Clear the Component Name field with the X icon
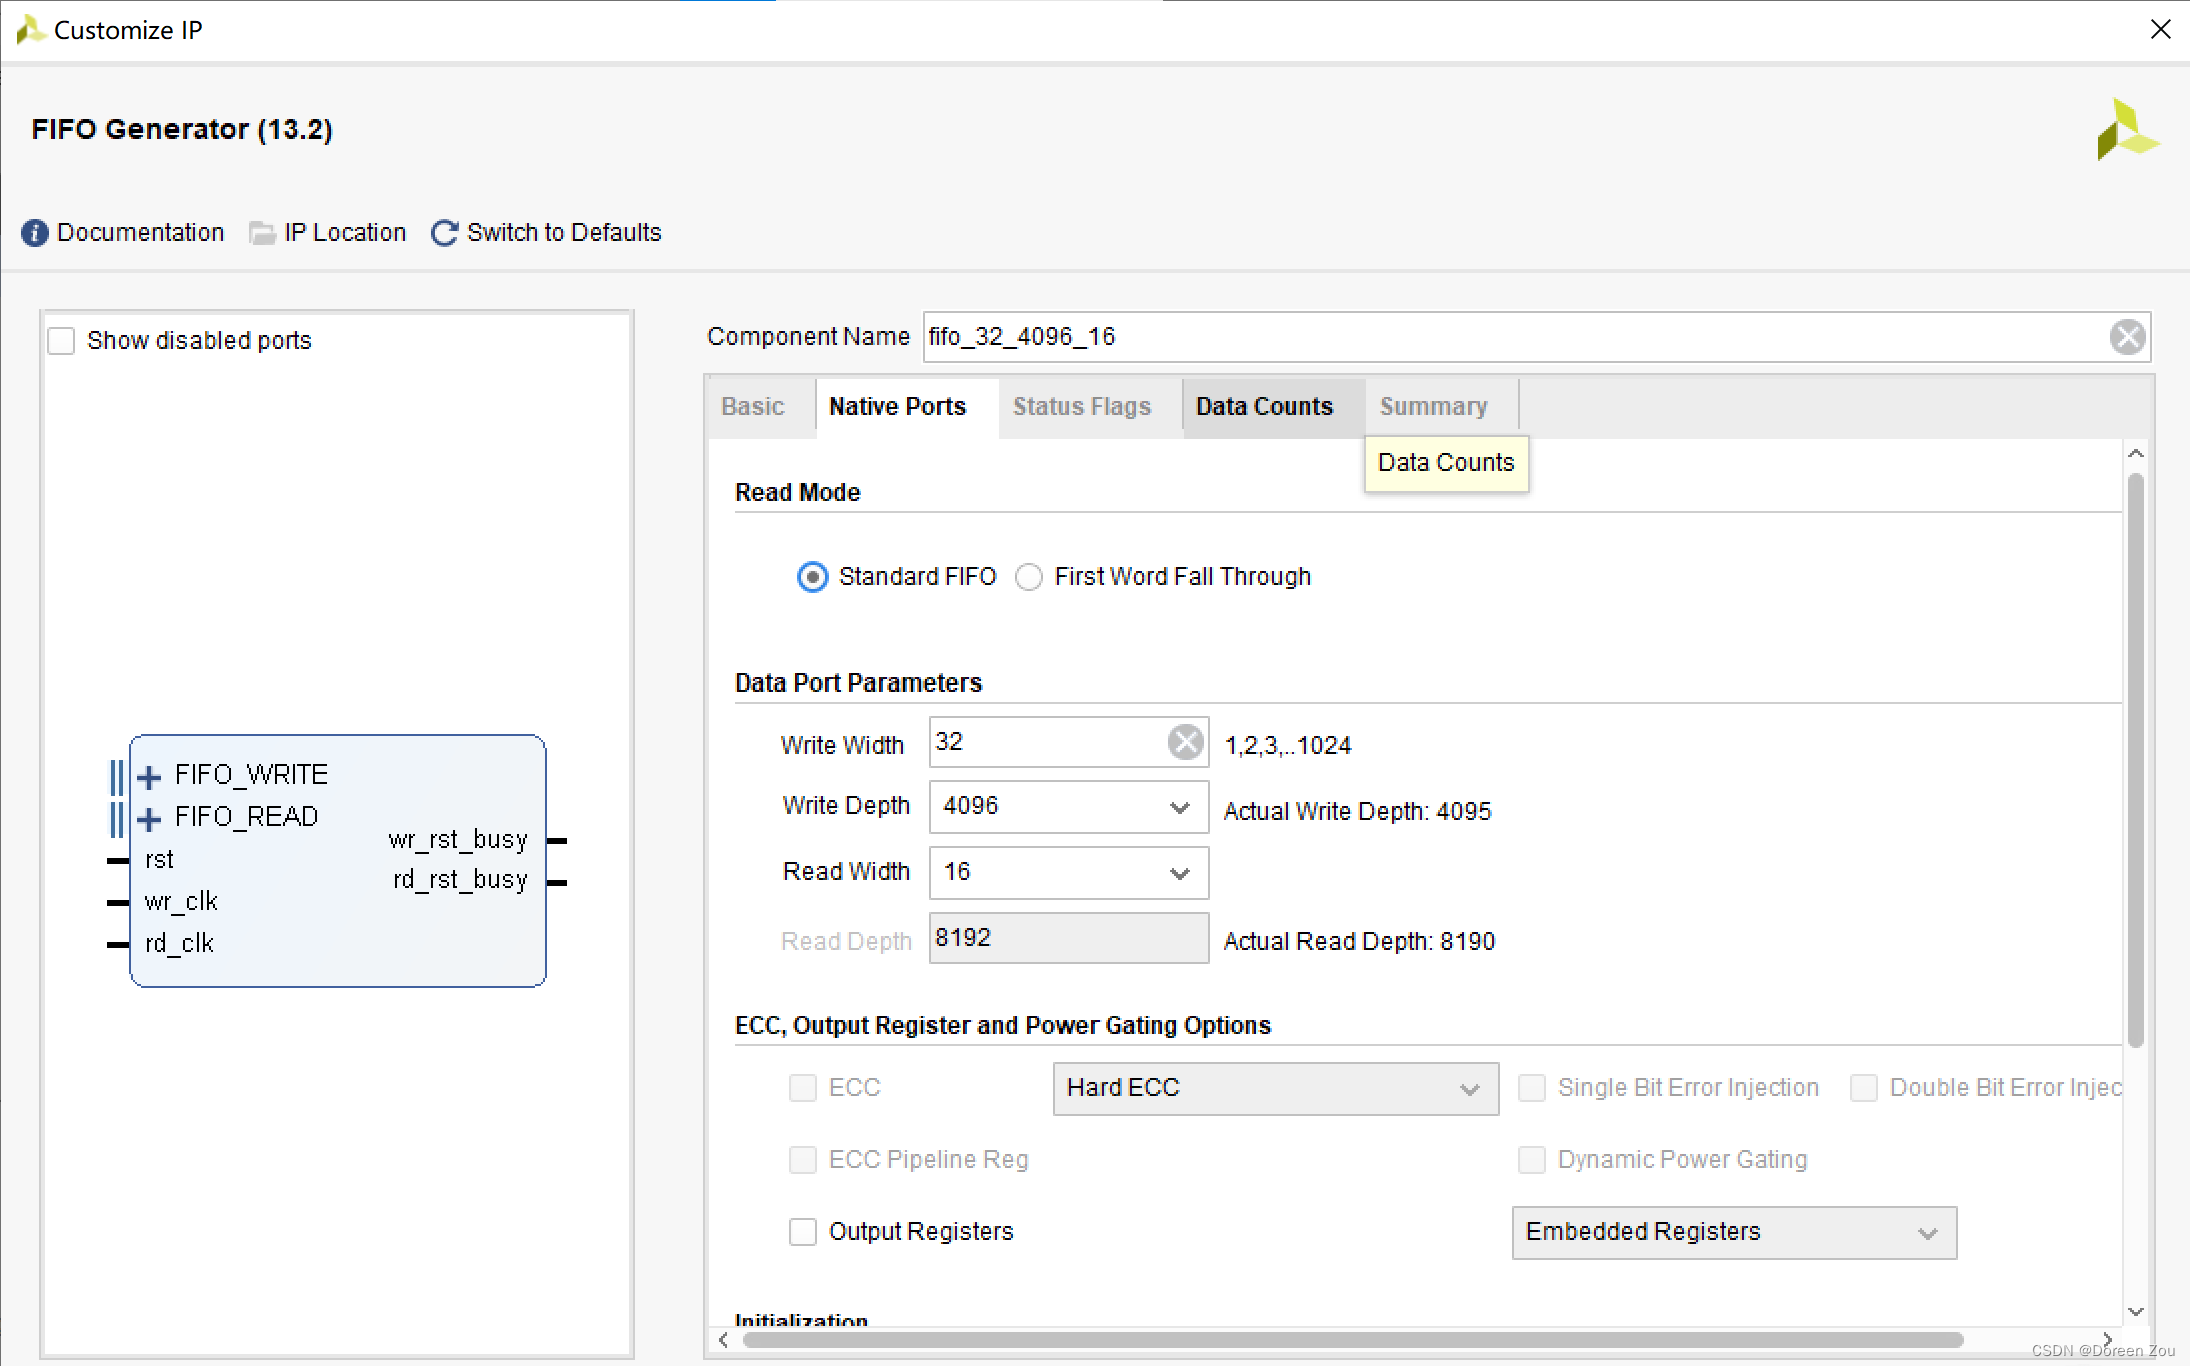The height and width of the screenshot is (1366, 2190). (2126, 337)
